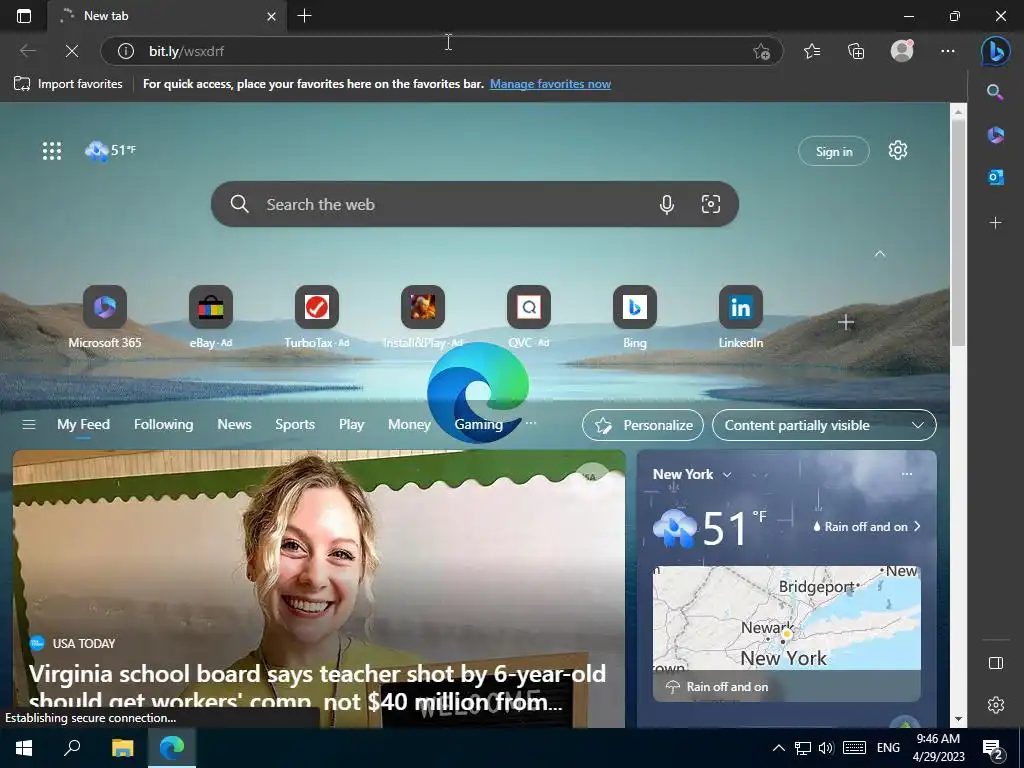Viewport: 1024px width, 768px height.
Task: Open Outlook sidebar icon
Action: pyautogui.click(x=995, y=177)
